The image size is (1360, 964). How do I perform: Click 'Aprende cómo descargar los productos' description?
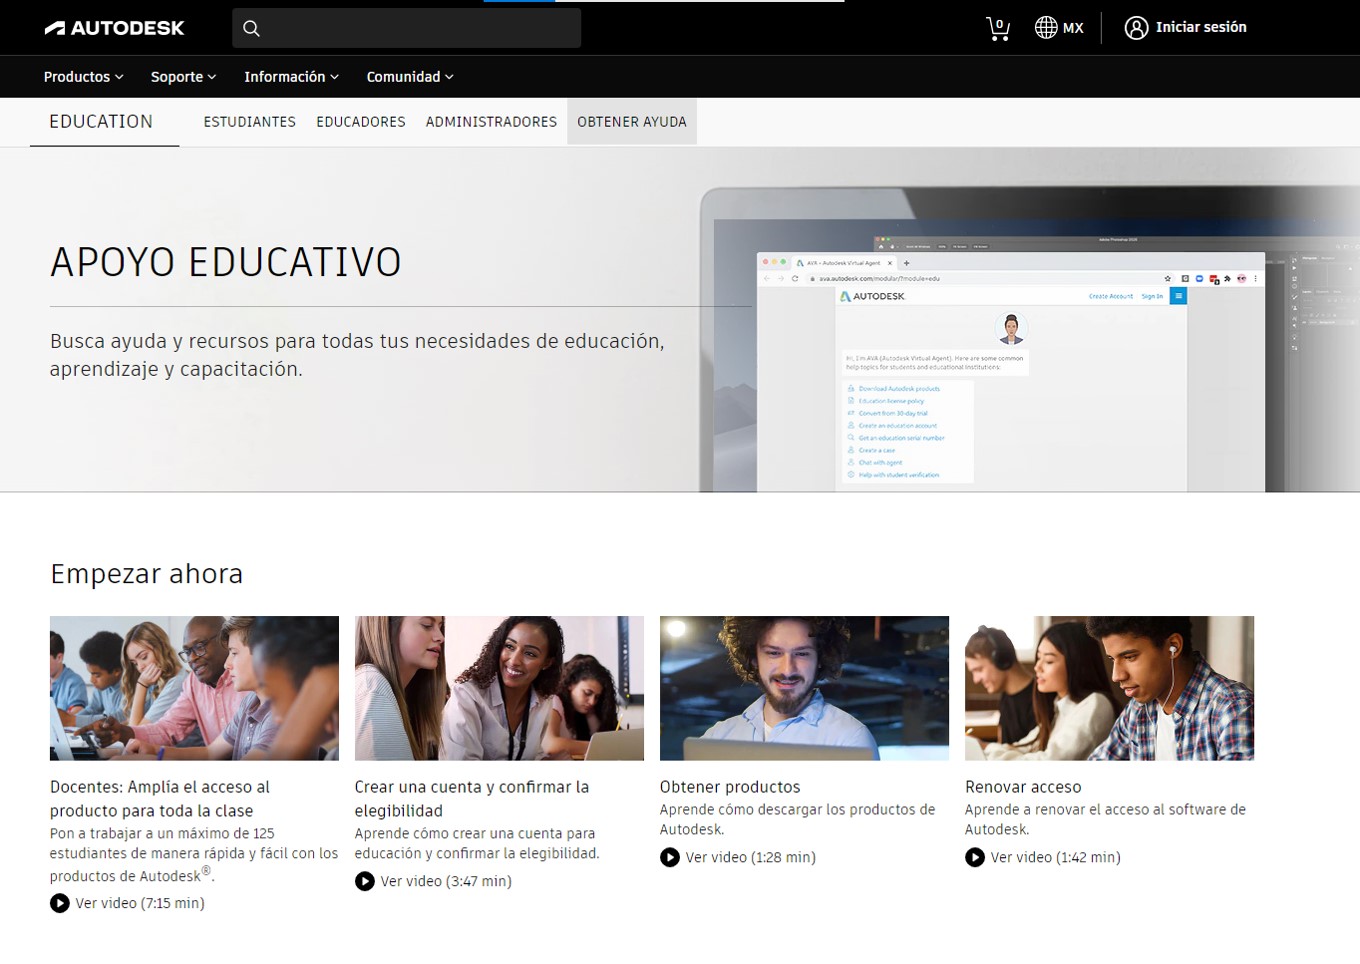[x=798, y=819]
